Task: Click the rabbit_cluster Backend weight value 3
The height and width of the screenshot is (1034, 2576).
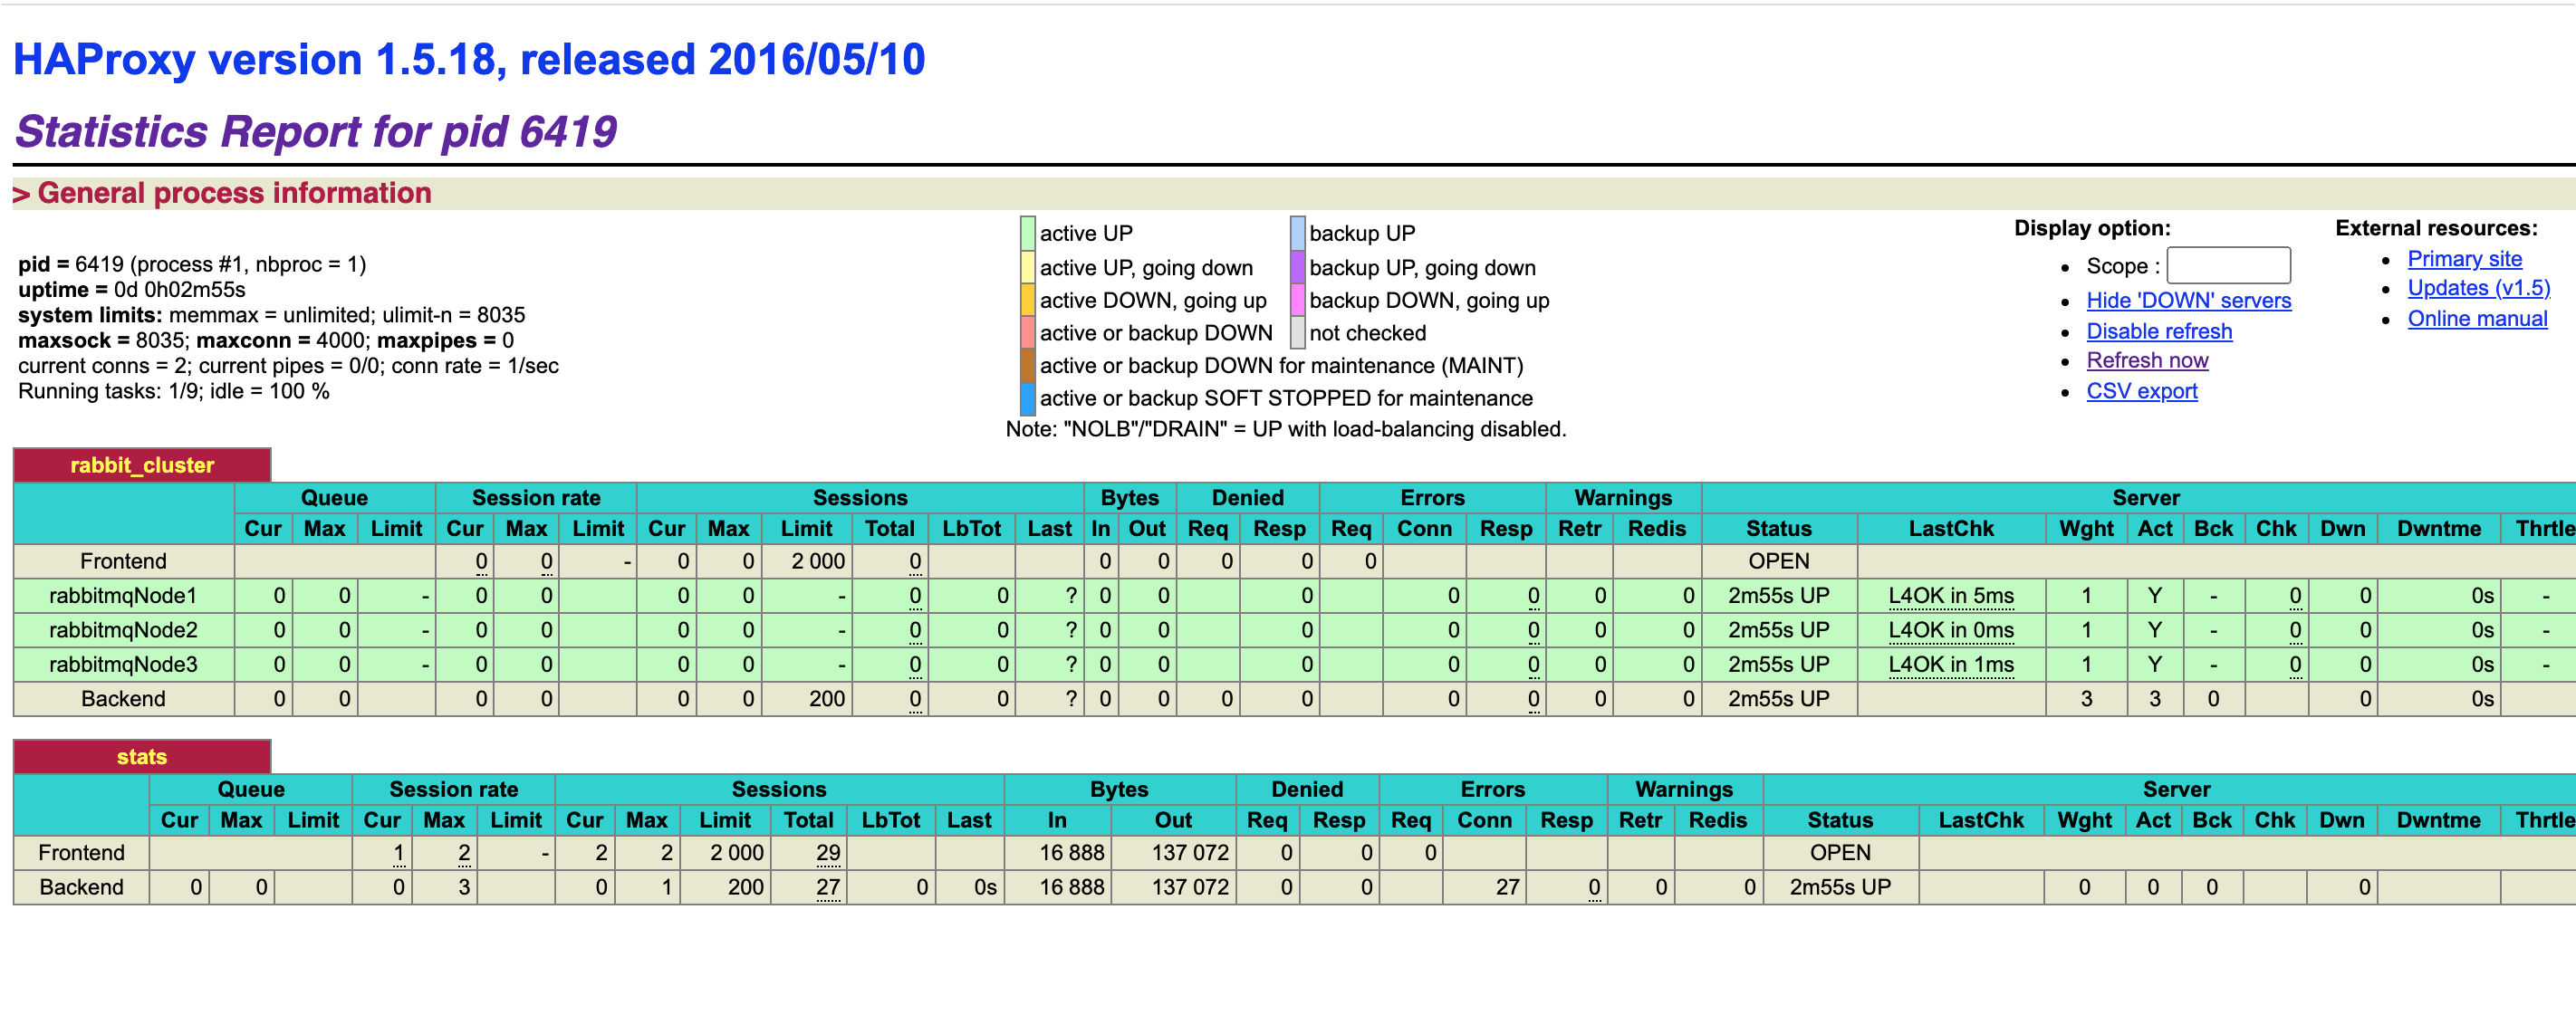Action: coord(2086,699)
